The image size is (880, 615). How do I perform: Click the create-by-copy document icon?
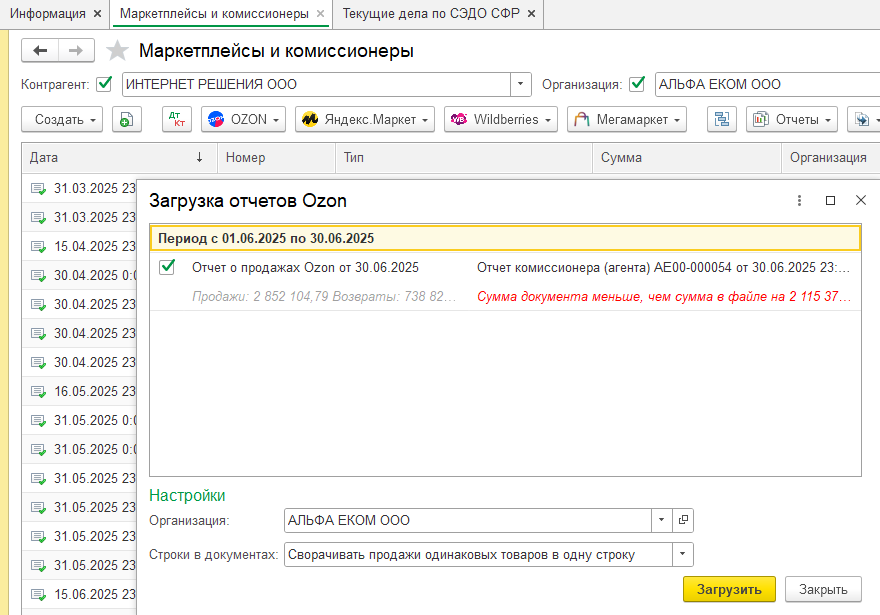[x=127, y=120]
